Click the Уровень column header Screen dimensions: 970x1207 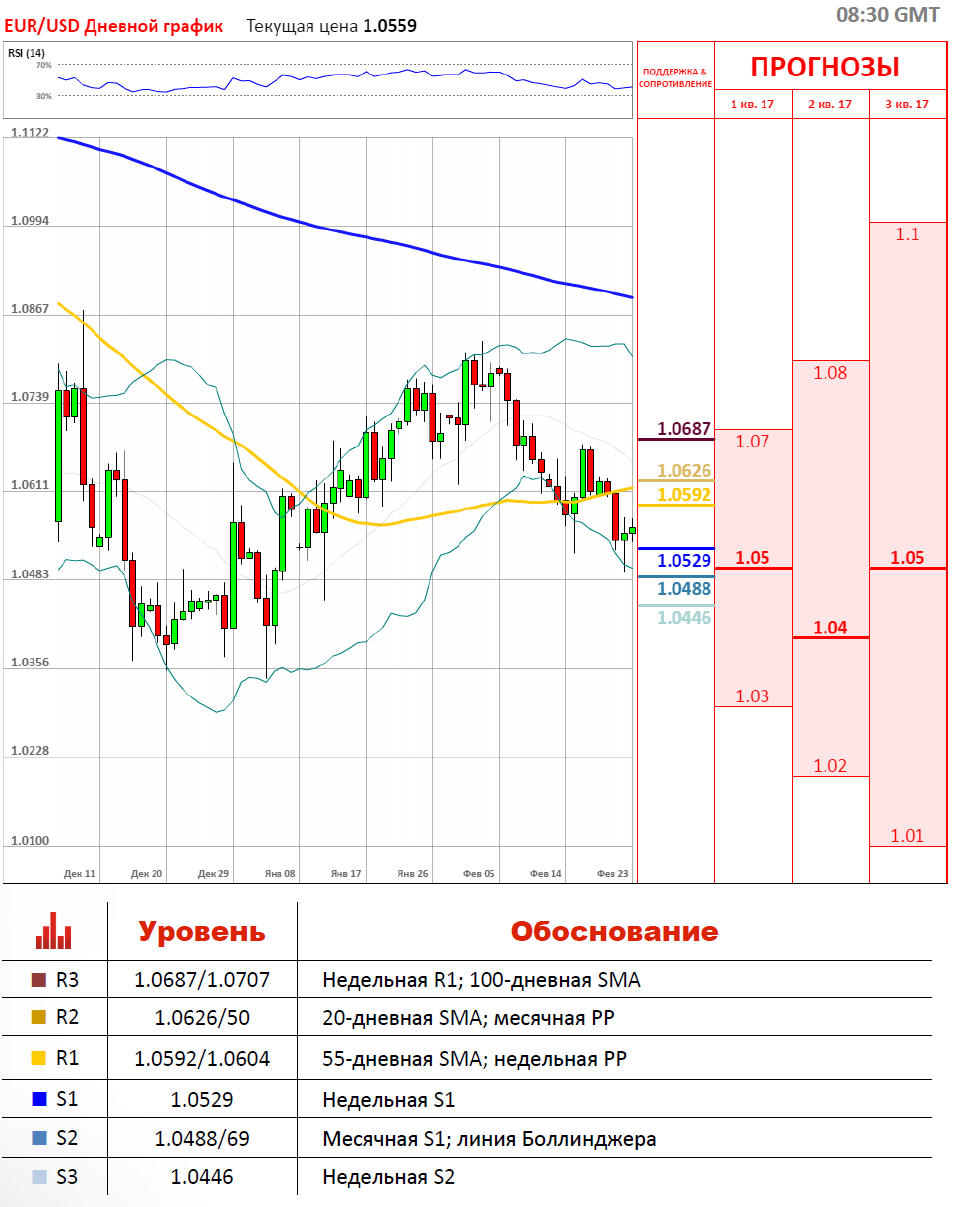point(201,931)
